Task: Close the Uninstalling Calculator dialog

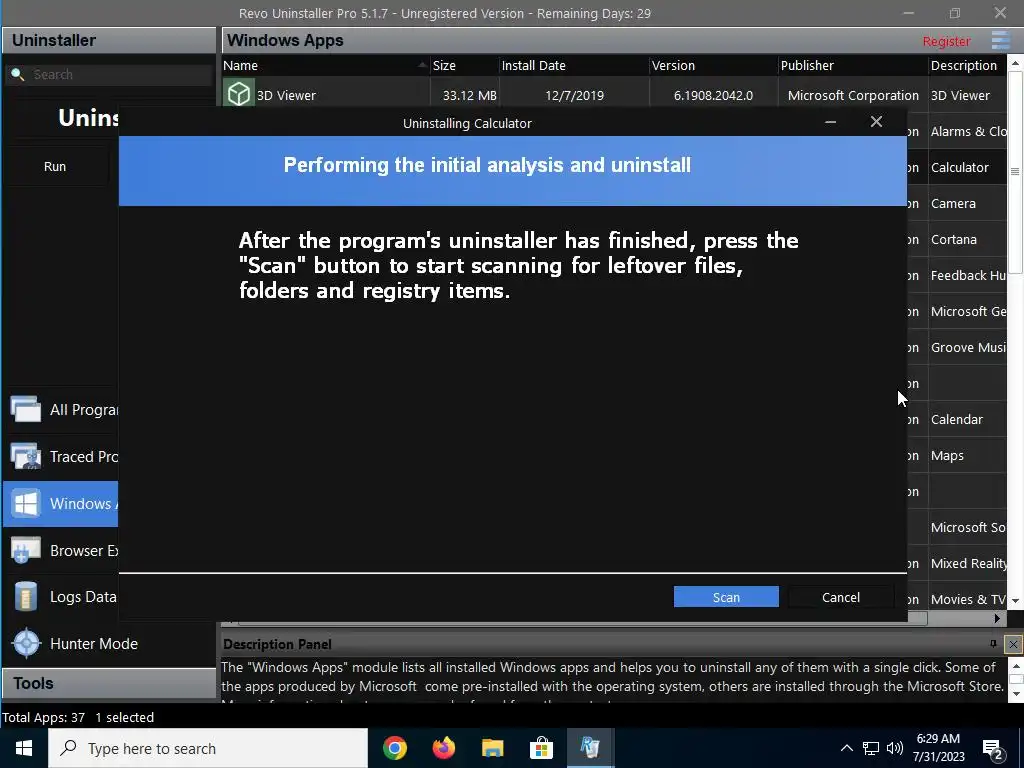Action: [x=876, y=122]
